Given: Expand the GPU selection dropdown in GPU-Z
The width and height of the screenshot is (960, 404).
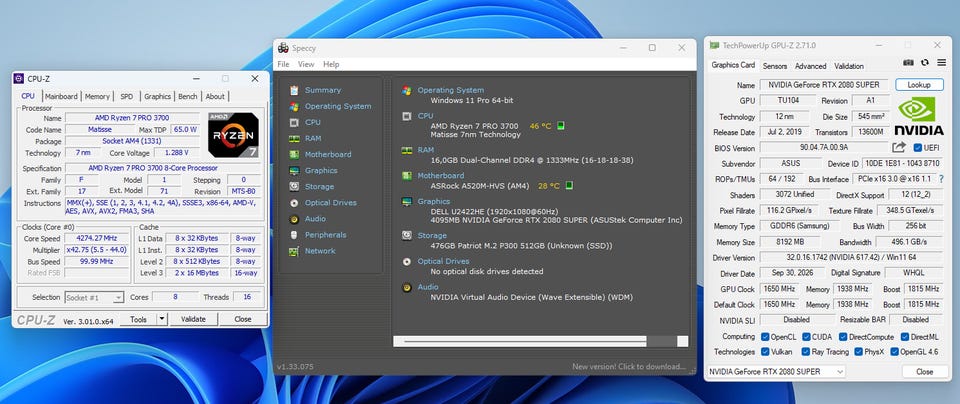Looking at the screenshot, I should click(776, 372).
